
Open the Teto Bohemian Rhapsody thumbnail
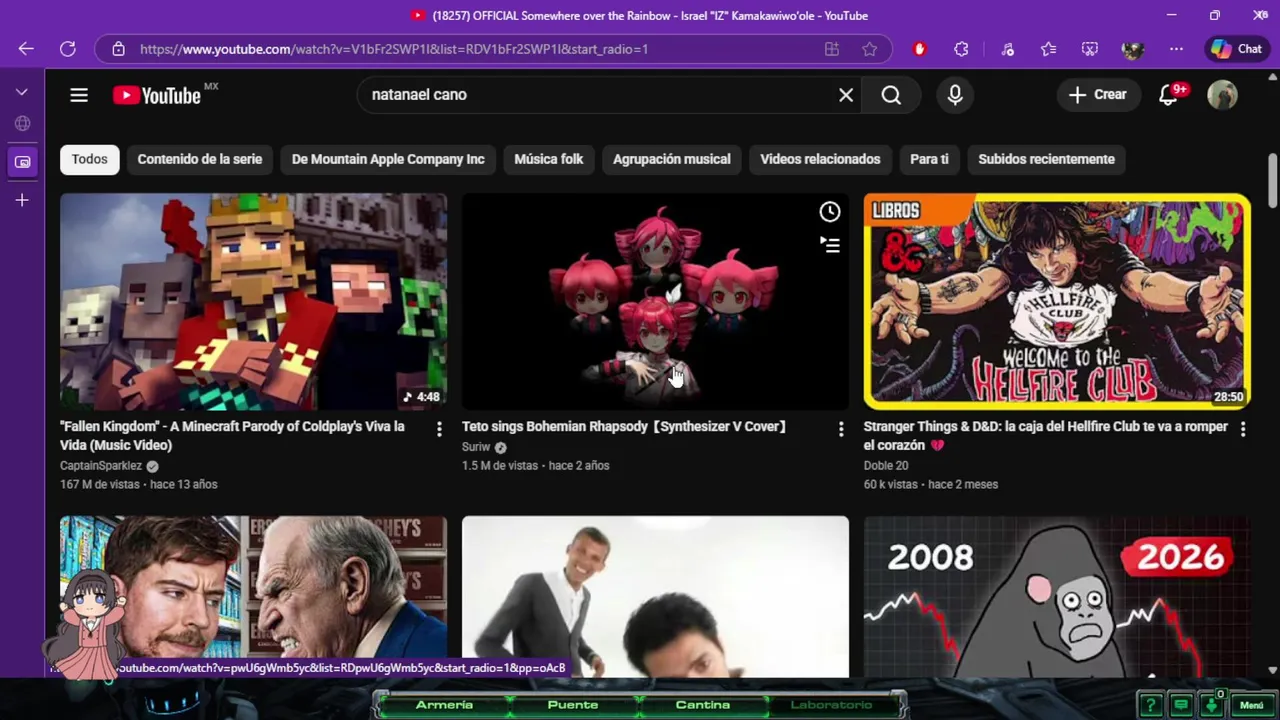pos(655,301)
